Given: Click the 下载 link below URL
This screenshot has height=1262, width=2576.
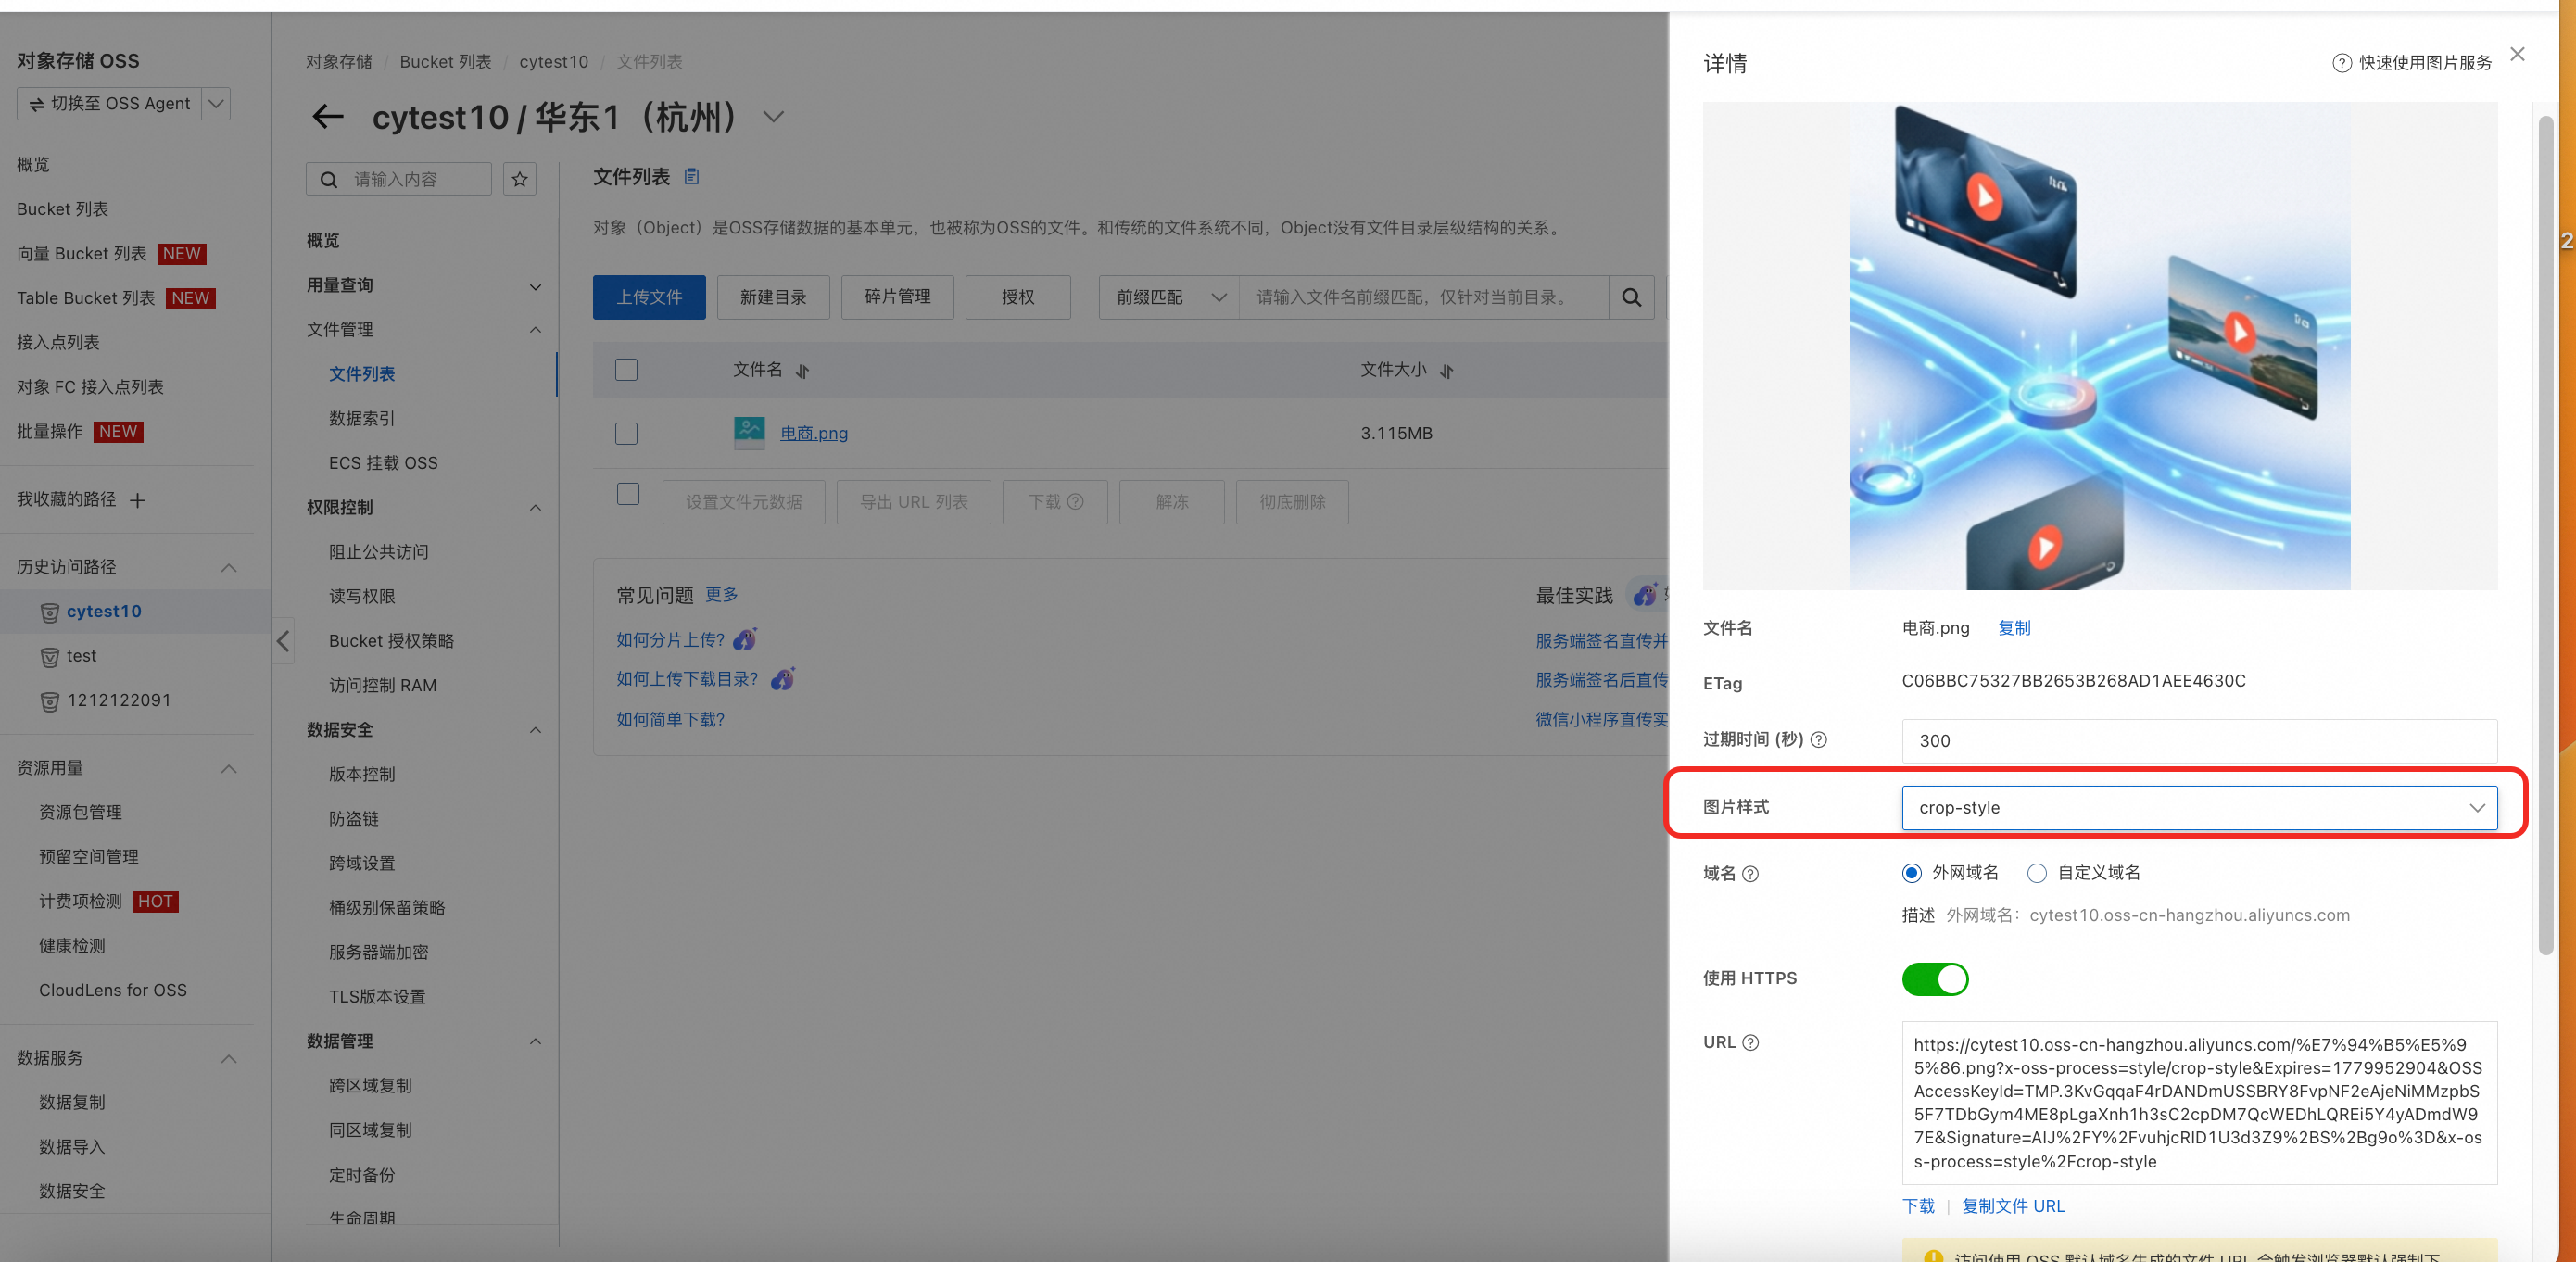Looking at the screenshot, I should click(1918, 1206).
